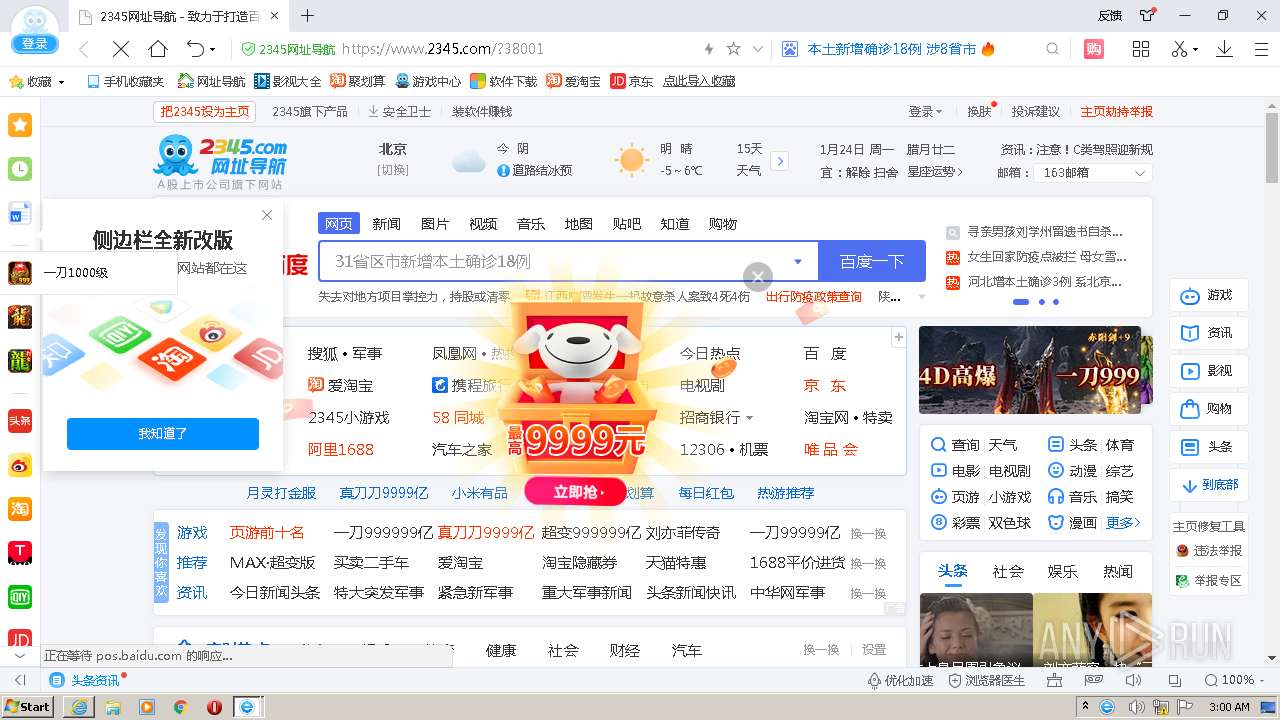Viewport: 1280px width, 720px height.
Task: Open browser hamburger menu
Action: pyautogui.click(x=1261, y=49)
